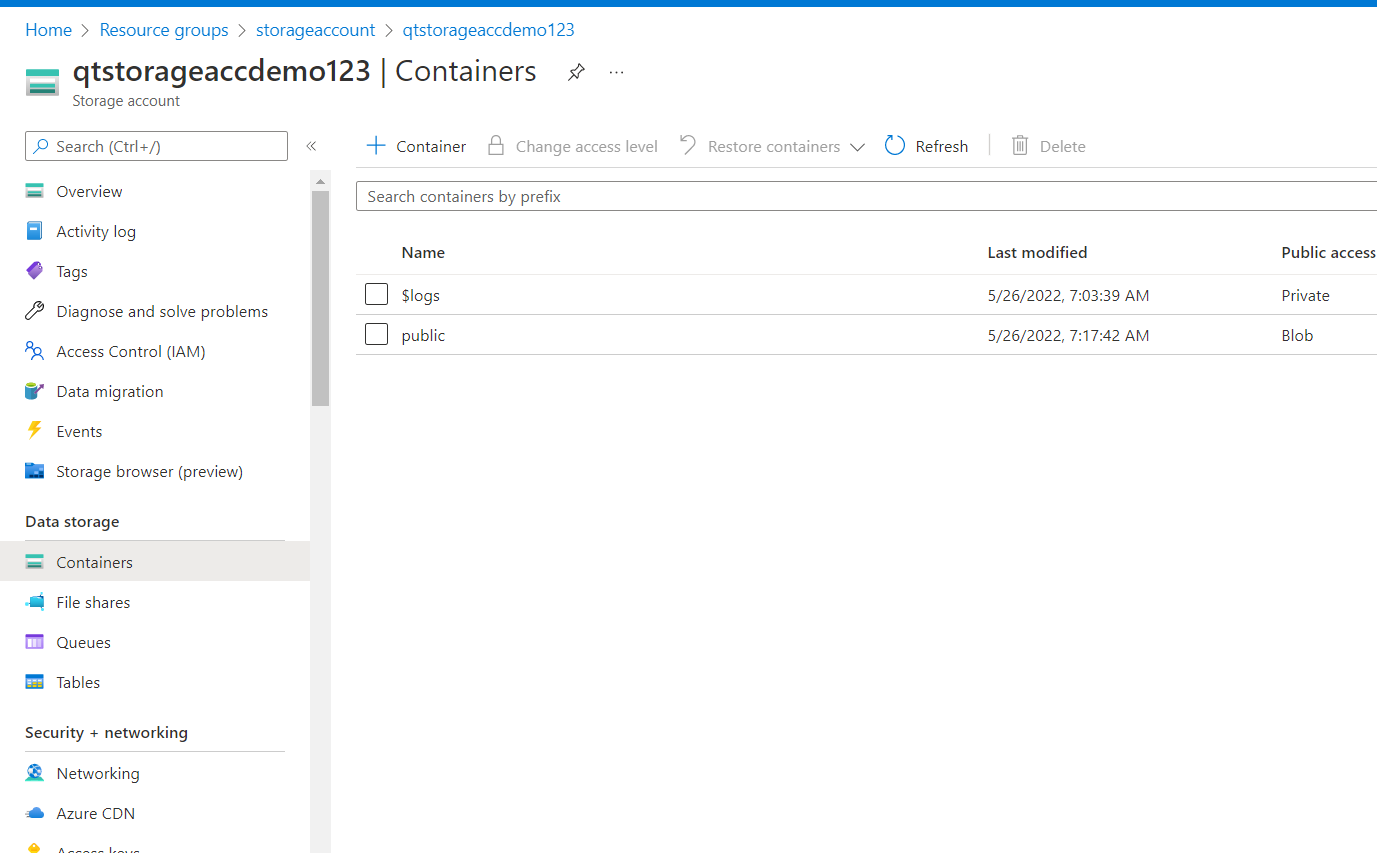Screen dimensions: 1377x853
Task: Open the $logs container name
Action: pos(421,295)
